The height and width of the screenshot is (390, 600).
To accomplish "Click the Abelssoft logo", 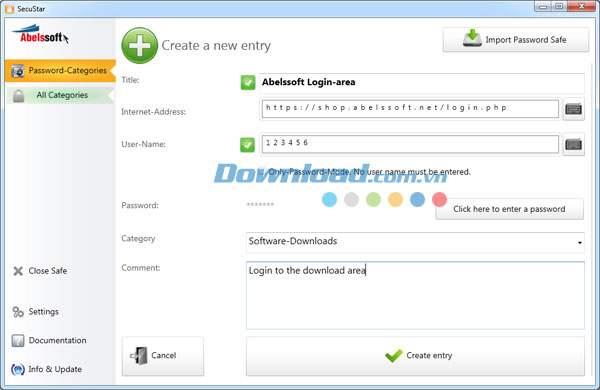I will [x=41, y=34].
